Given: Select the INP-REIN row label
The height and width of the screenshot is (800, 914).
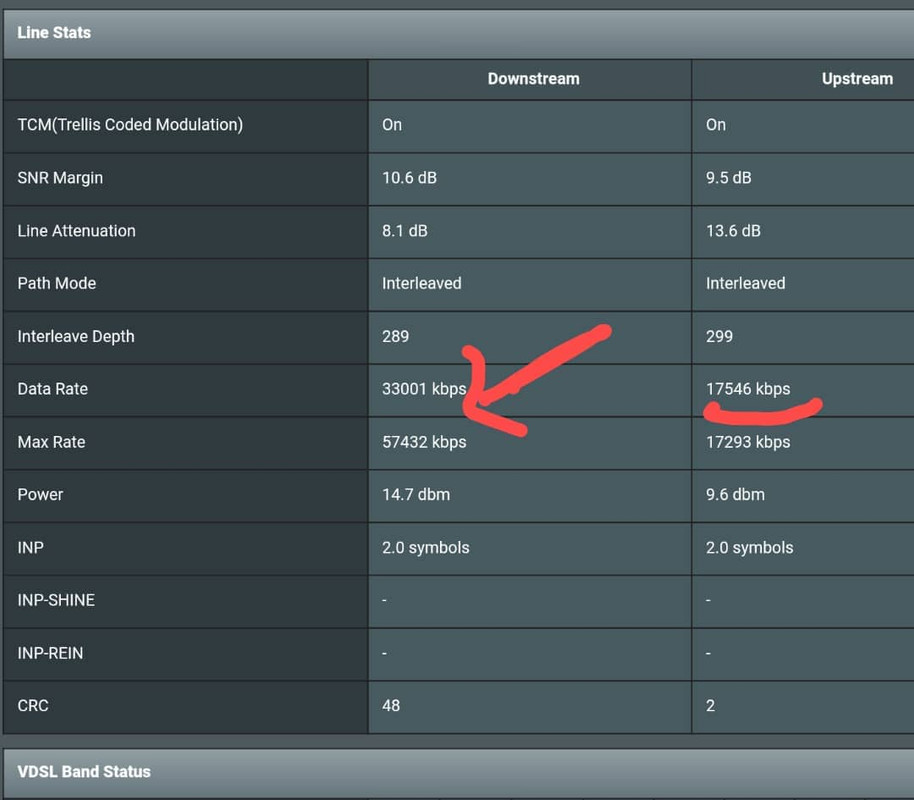Looking at the screenshot, I should [50, 653].
